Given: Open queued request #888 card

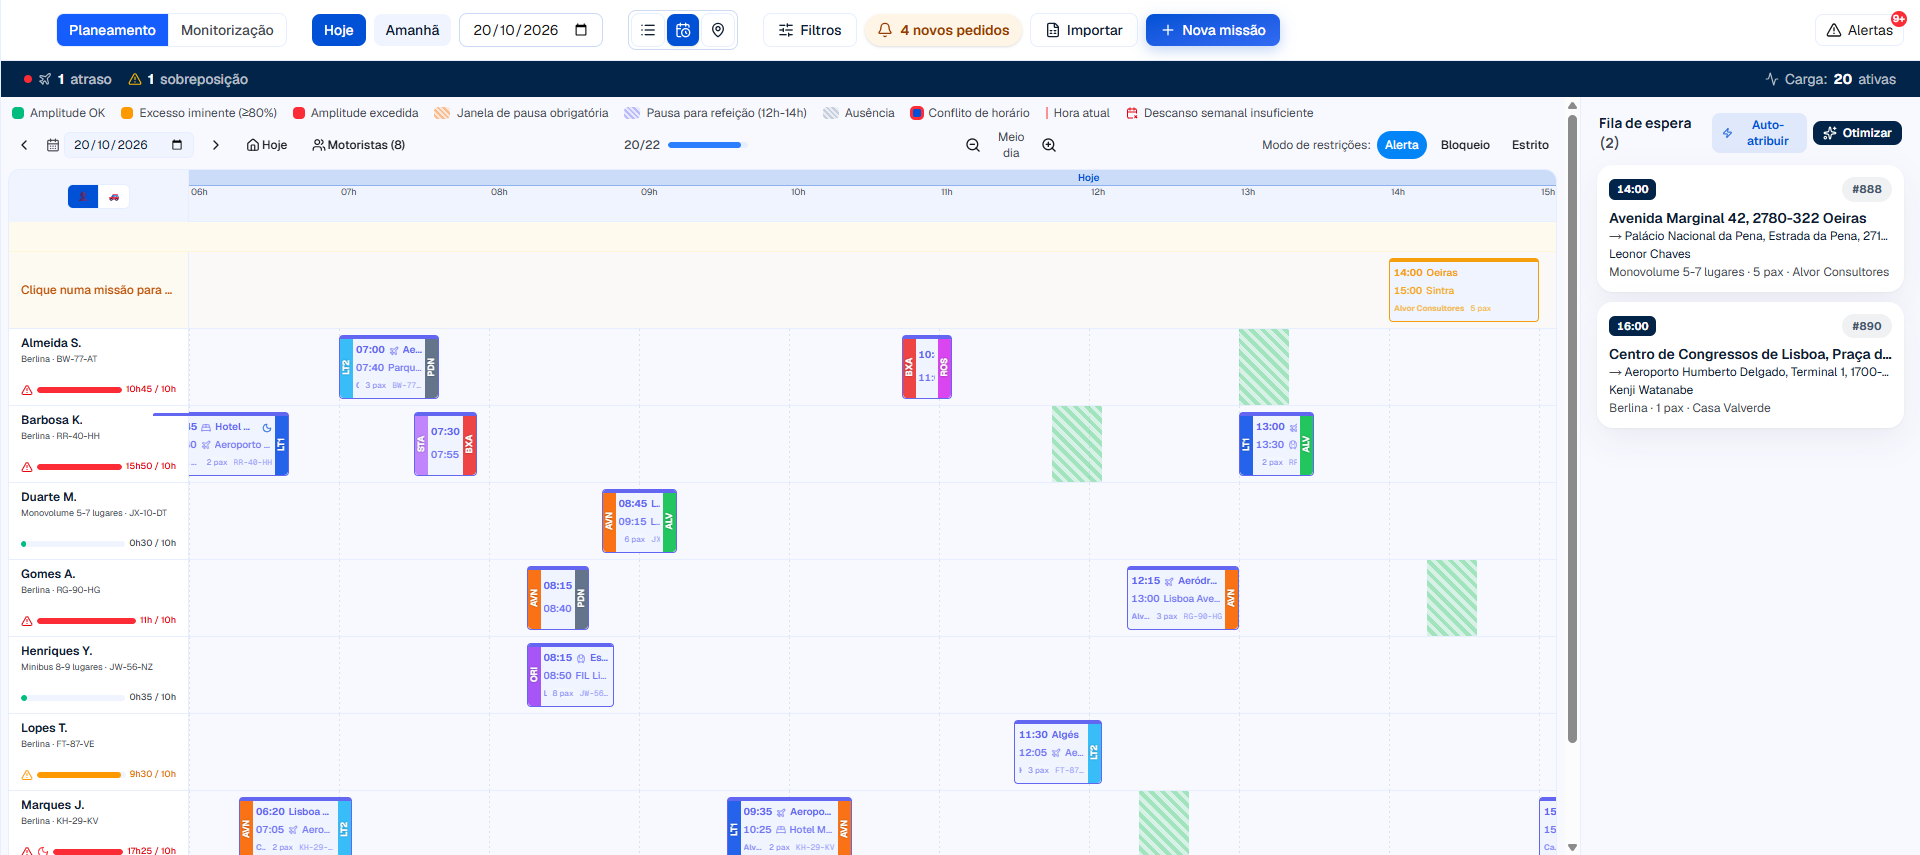Looking at the screenshot, I should pyautogui.click(x=1750, y=229).
